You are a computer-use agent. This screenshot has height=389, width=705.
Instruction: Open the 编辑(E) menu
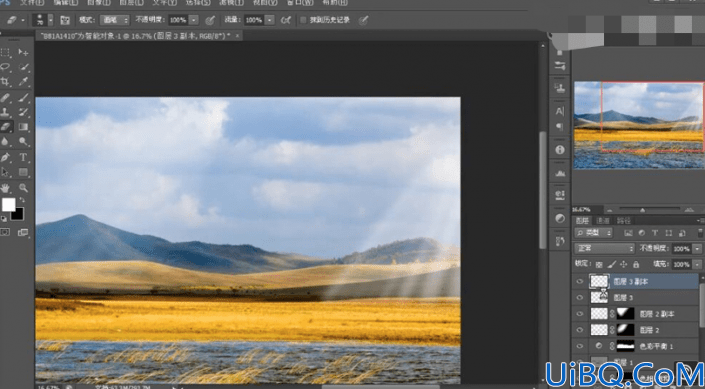click(x=67, y=2)
